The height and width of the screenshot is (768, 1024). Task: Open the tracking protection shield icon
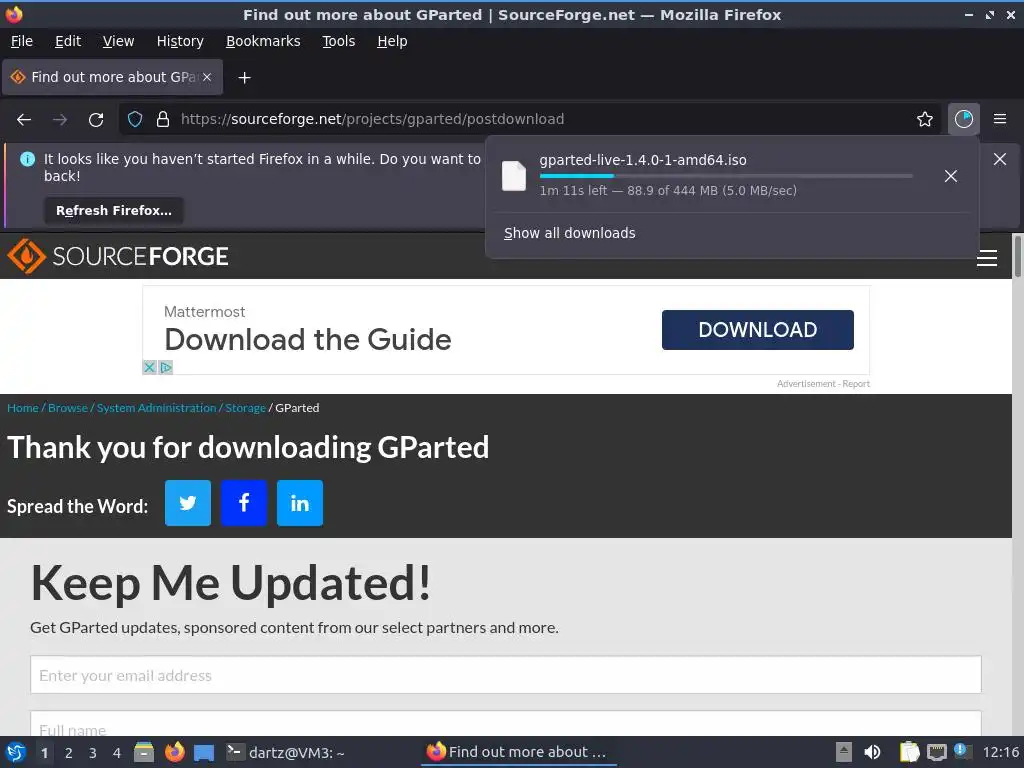click(135, 120)
